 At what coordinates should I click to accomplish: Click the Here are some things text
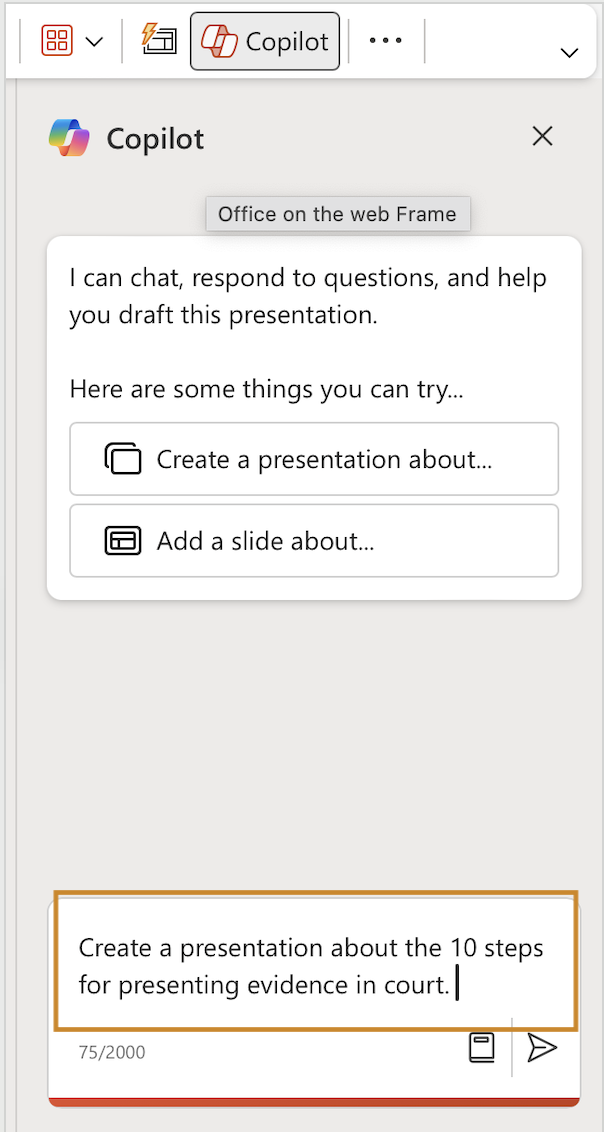(x=266, y=390)
